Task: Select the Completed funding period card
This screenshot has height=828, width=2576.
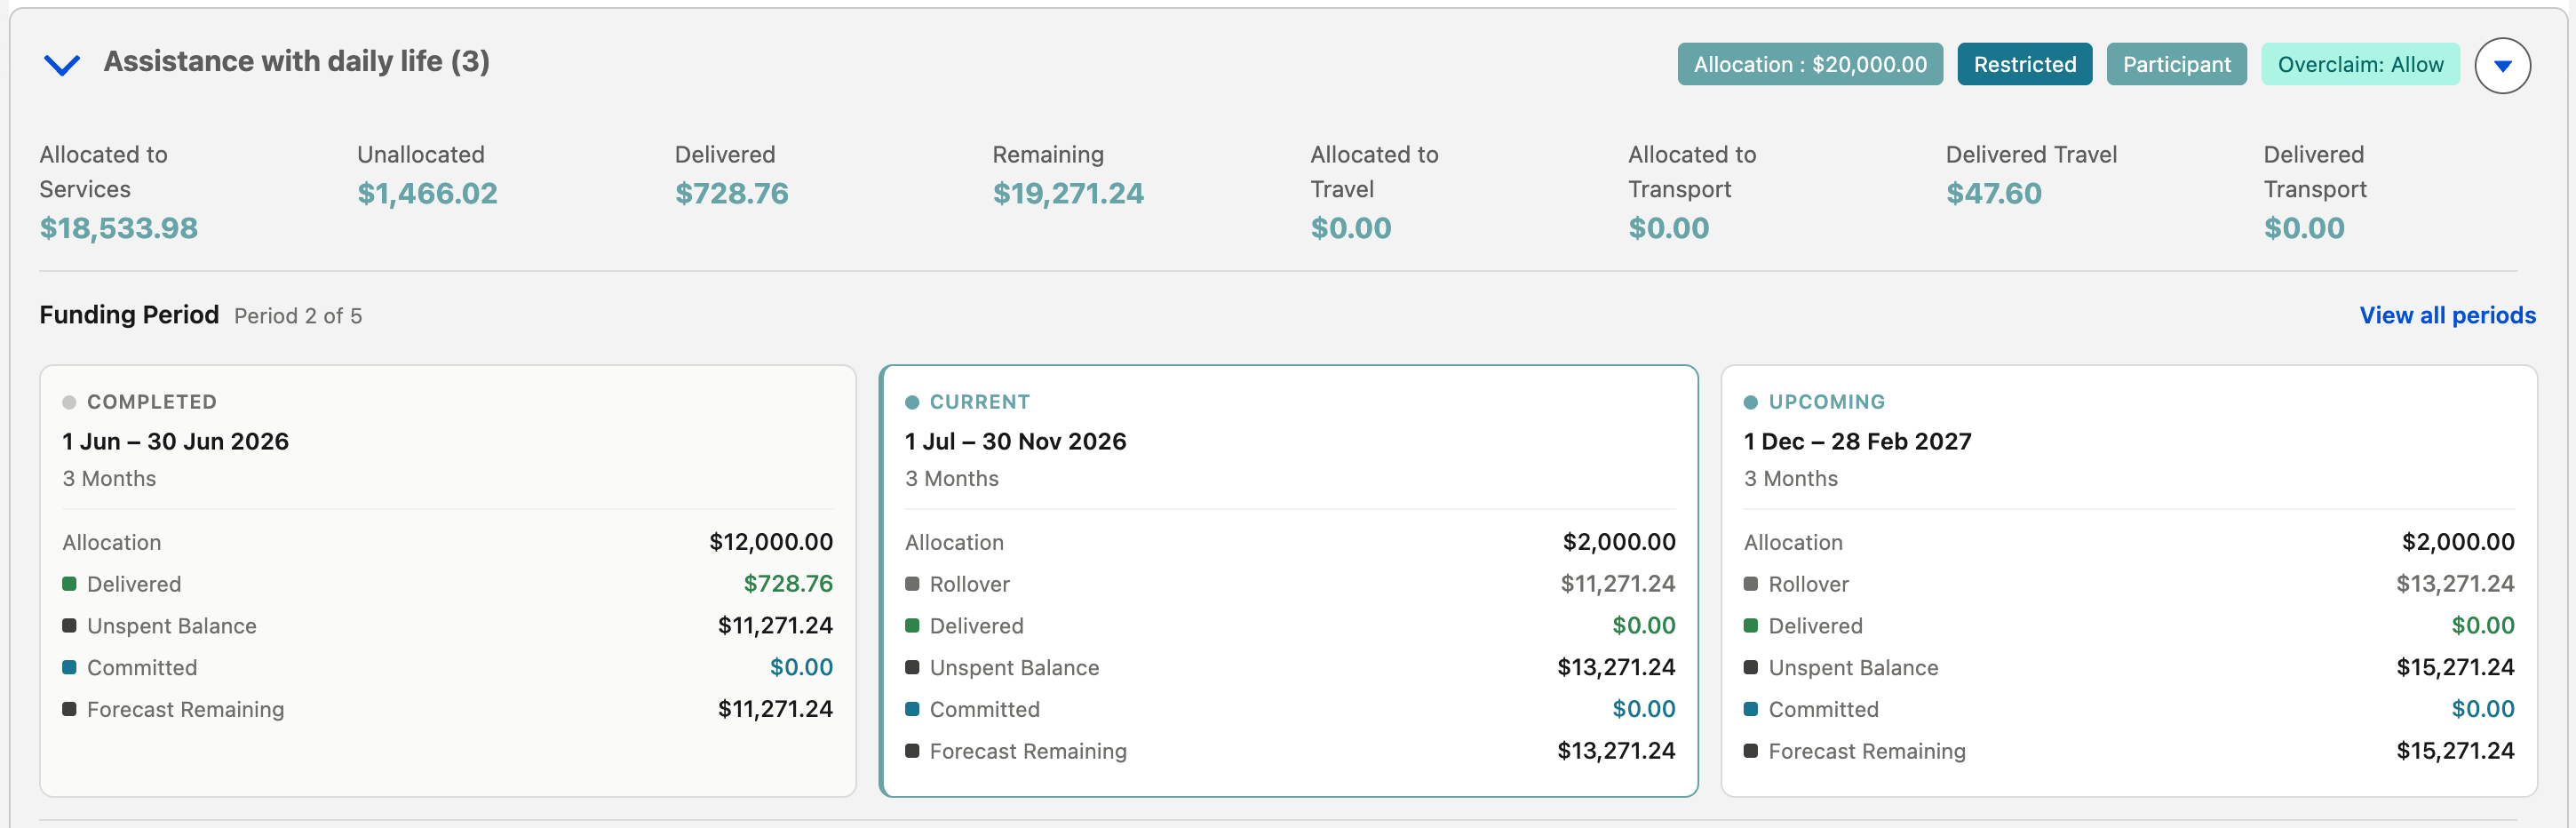Action: (448, 581)
